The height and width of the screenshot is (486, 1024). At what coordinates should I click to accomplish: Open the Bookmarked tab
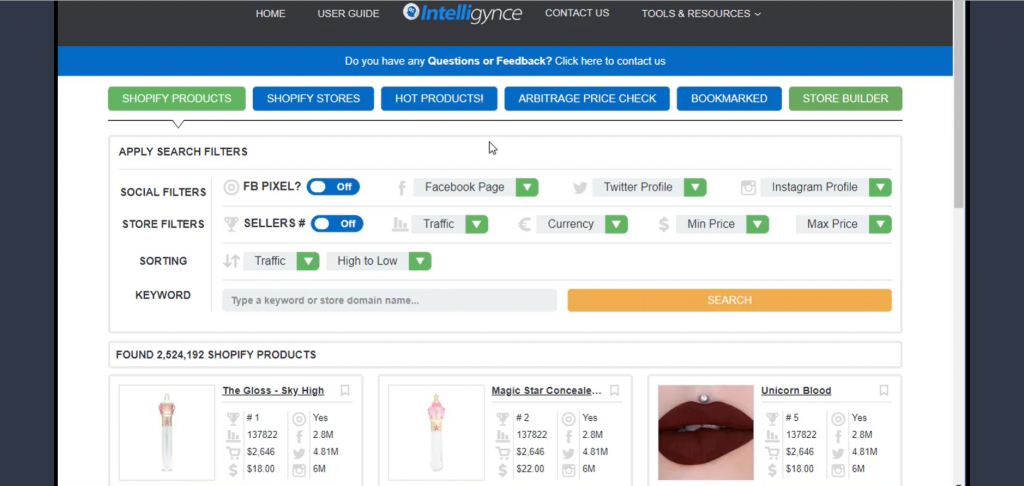[729, 99]
